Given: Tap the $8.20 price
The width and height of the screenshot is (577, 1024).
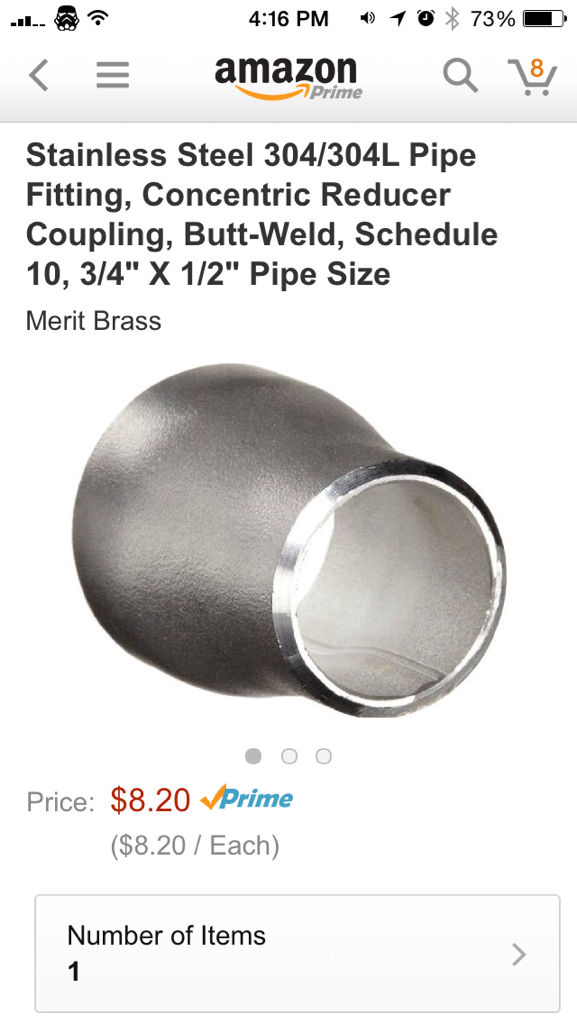Looking at the screenshot, I should pos(150,799).
